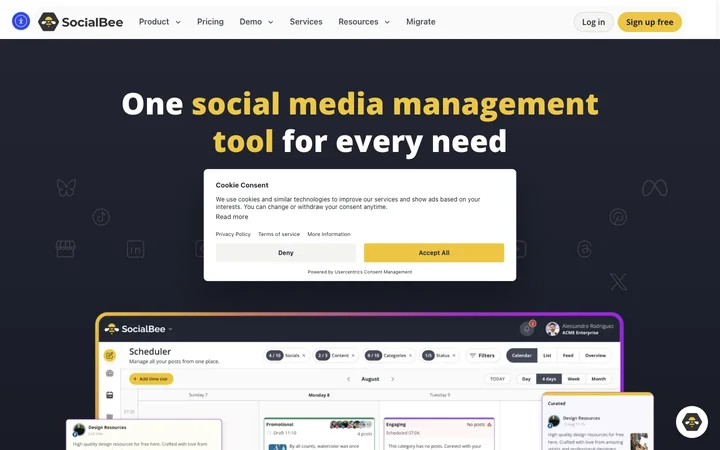Open notifications bell in Scheduler preview
The height and width of the screenshot is (450, 720).
(x=527, y=329)
